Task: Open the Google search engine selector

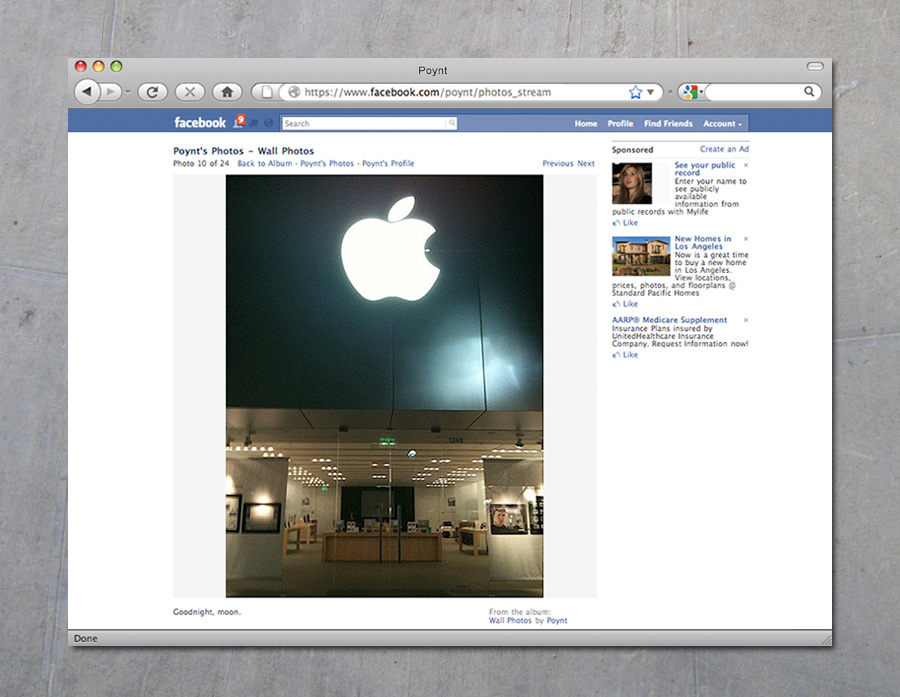Action: tap(692, 92)
